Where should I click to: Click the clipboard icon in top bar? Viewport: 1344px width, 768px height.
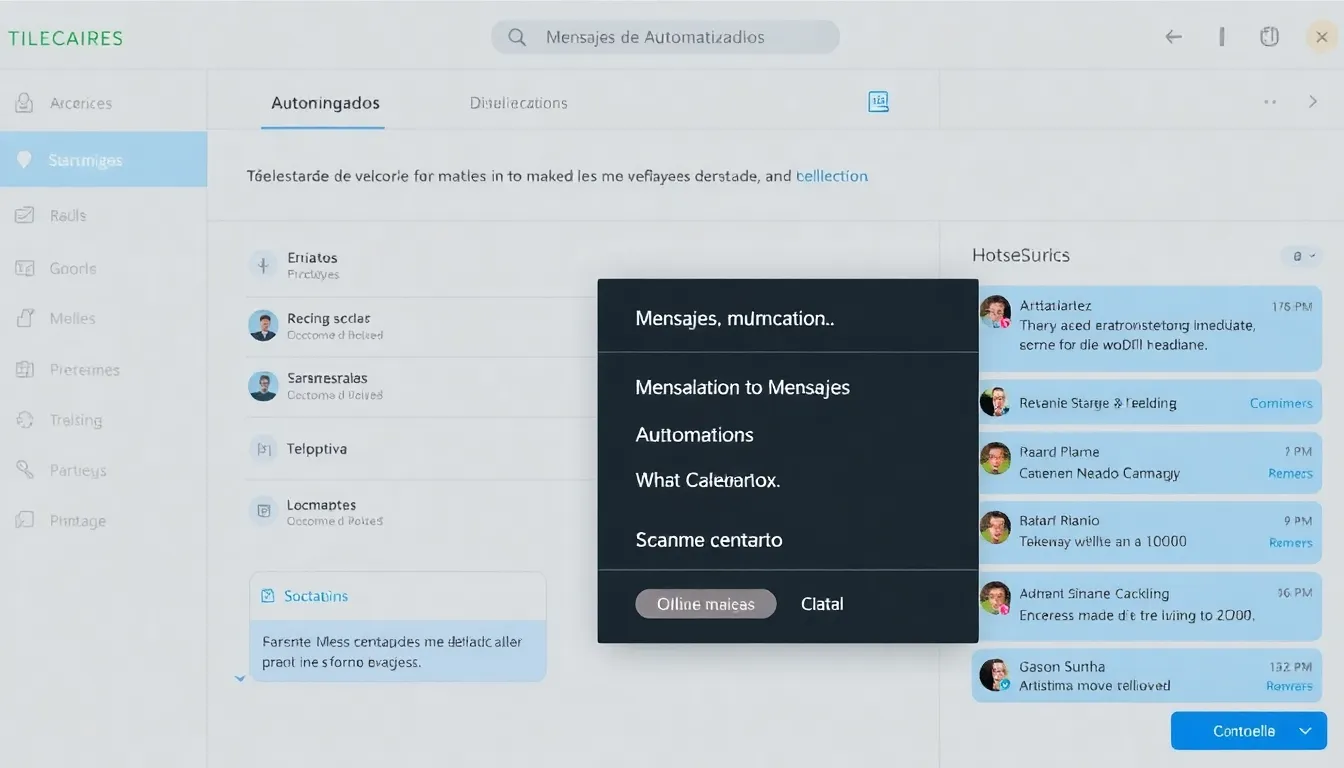tap(1269, 37)
